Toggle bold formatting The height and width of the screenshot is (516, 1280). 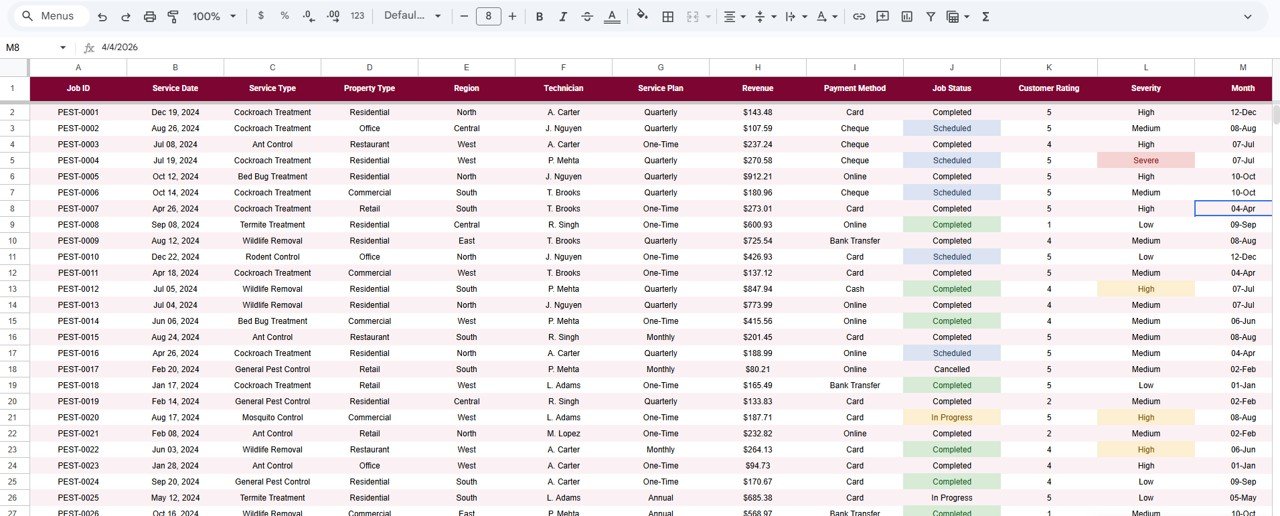click(540, 17)
